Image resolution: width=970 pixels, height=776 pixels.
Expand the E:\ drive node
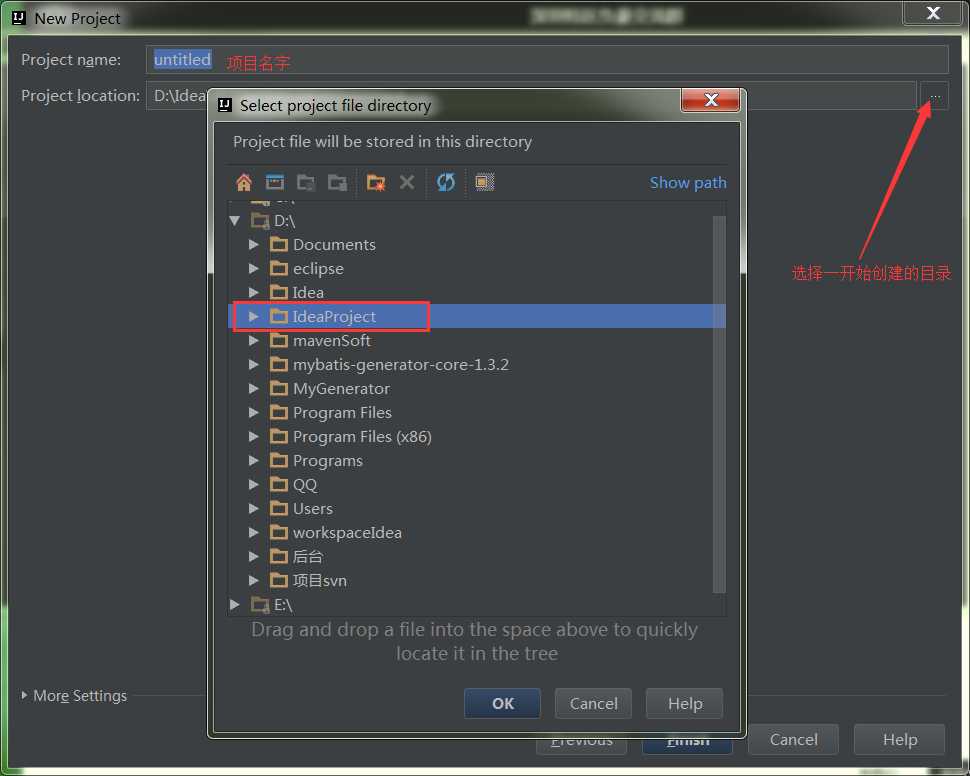pyautogui.click(x=234, y=605)
